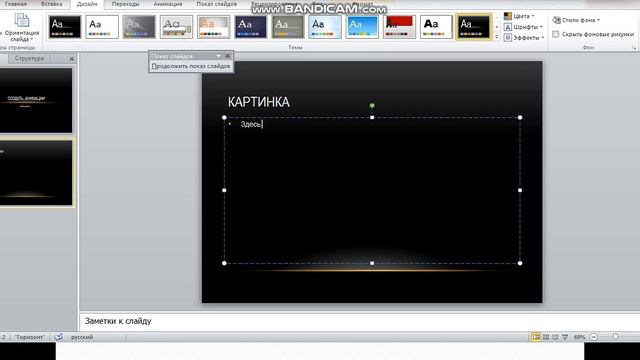Image resolution: width=640 pixels, height=360 pixels.
Task: Select the second slide thumbnail in the pane
Action: pos(36,173)
